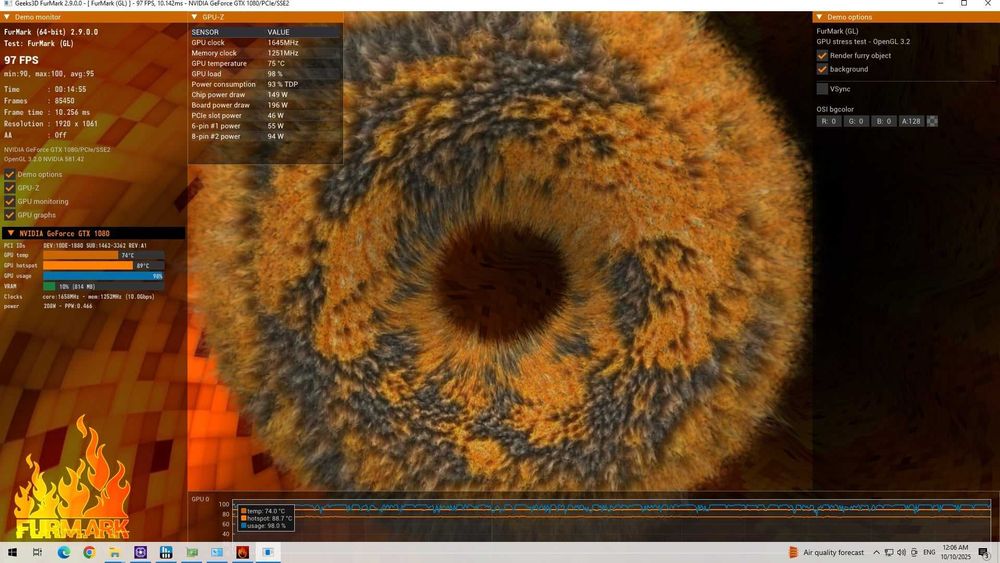Click the Board power draw 196 W row

click(265, 105)
